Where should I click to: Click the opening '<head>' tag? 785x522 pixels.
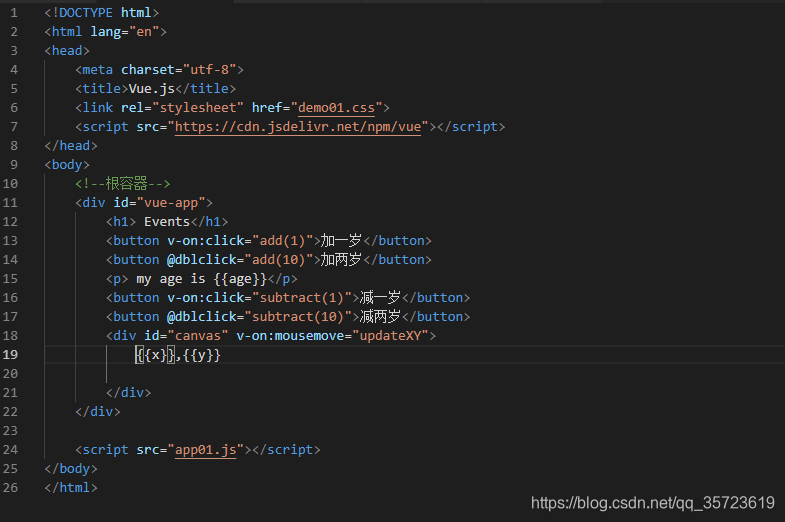67,51
